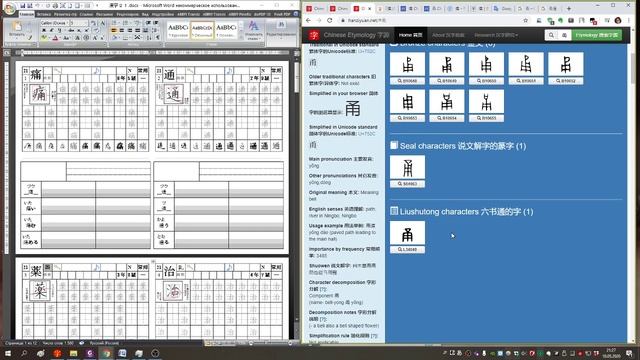Click the bullets list icon in Word
The image size is (640, 360).
115,23
